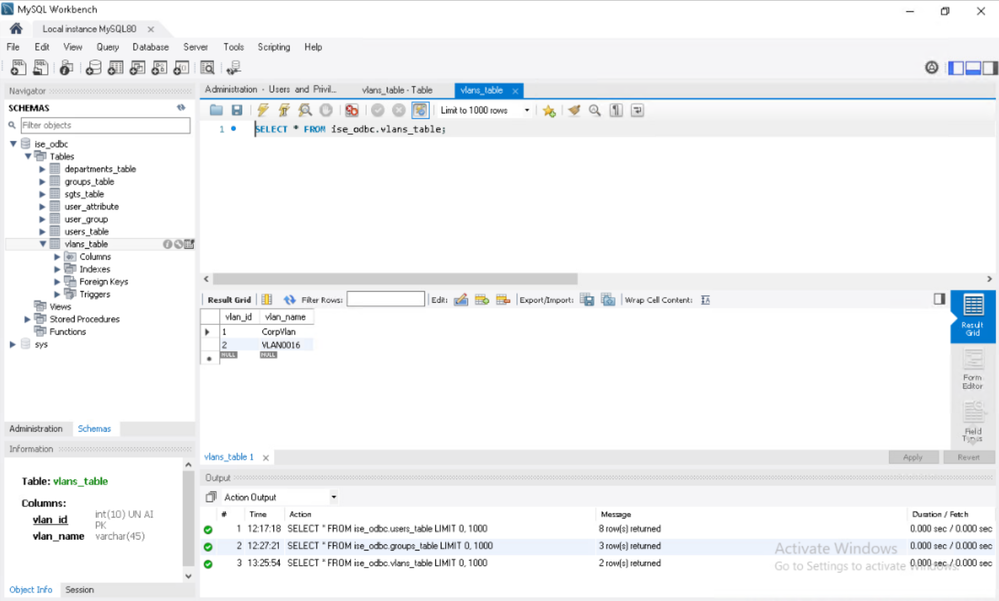
Task: Toggle the left sidebar panel visibility
Action: 956,68
